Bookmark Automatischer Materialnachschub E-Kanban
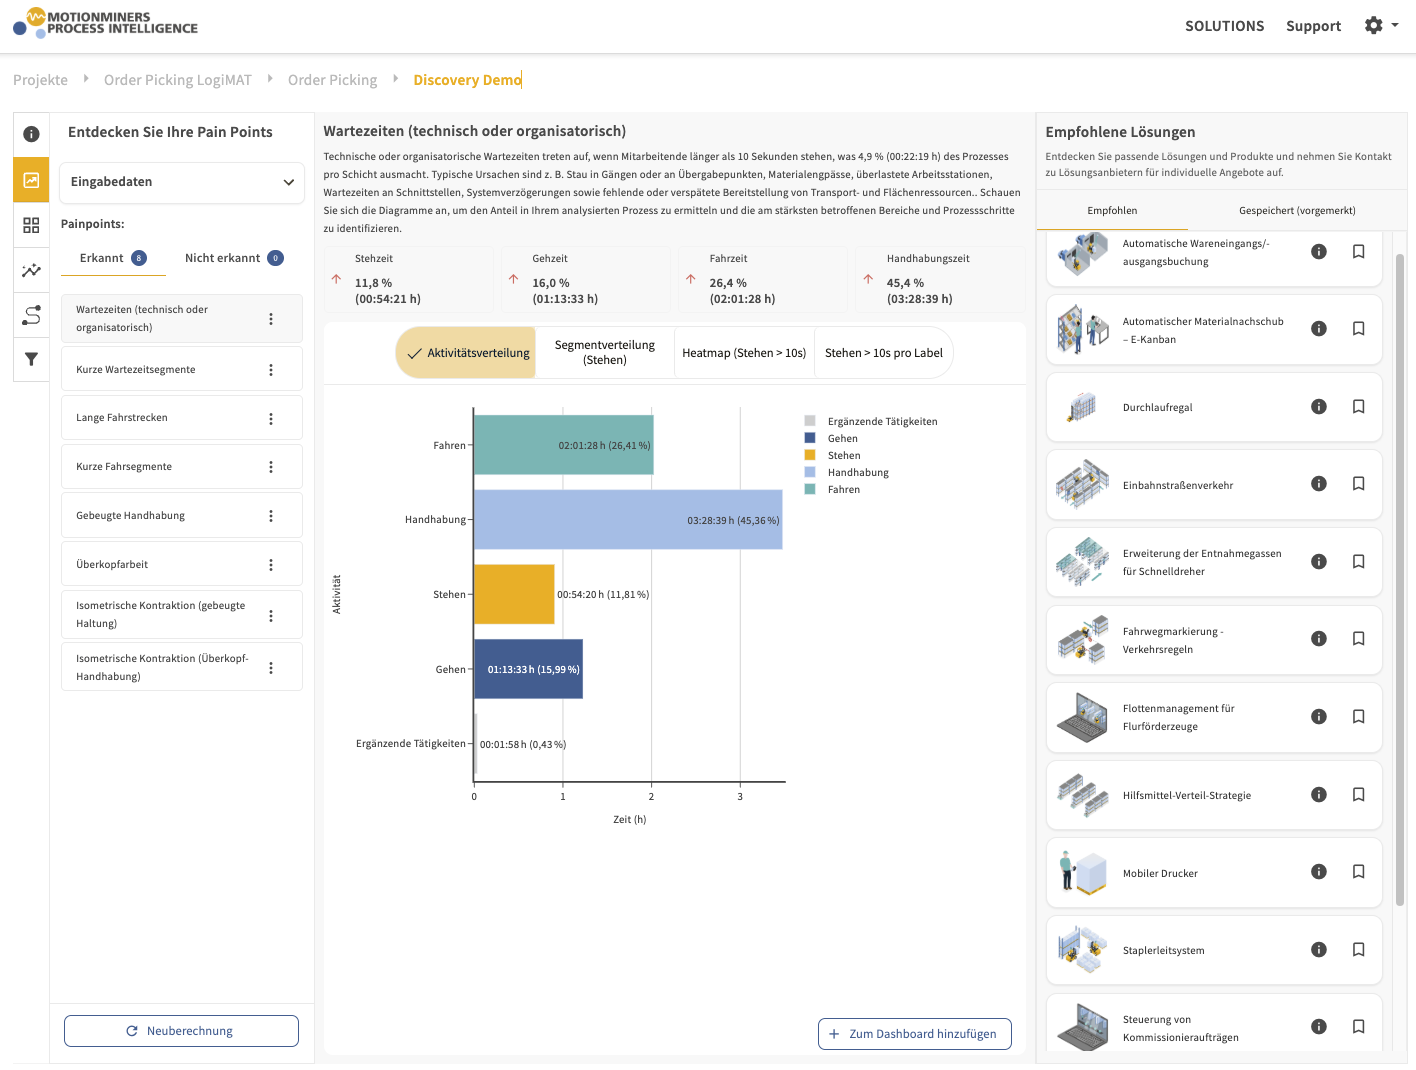Viewport: 1416px width, 1070px height. (1358, 329)
